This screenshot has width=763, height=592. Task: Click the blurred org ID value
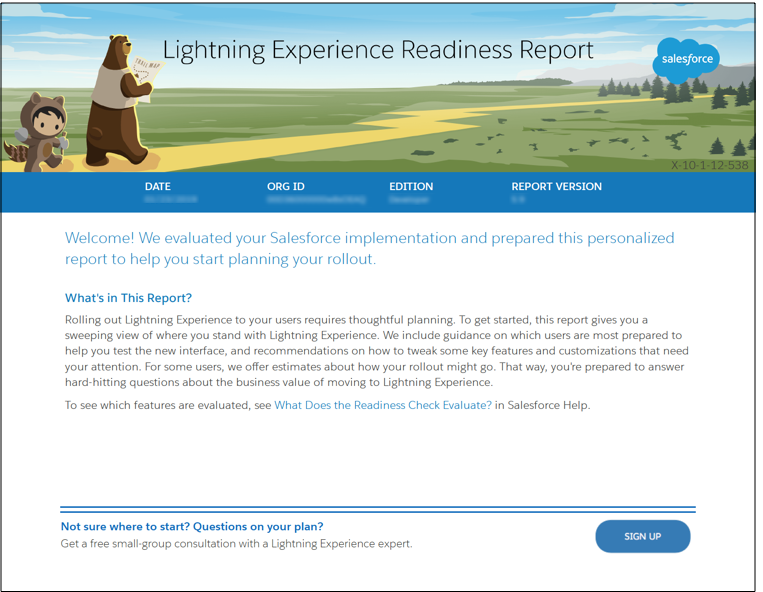316,199
